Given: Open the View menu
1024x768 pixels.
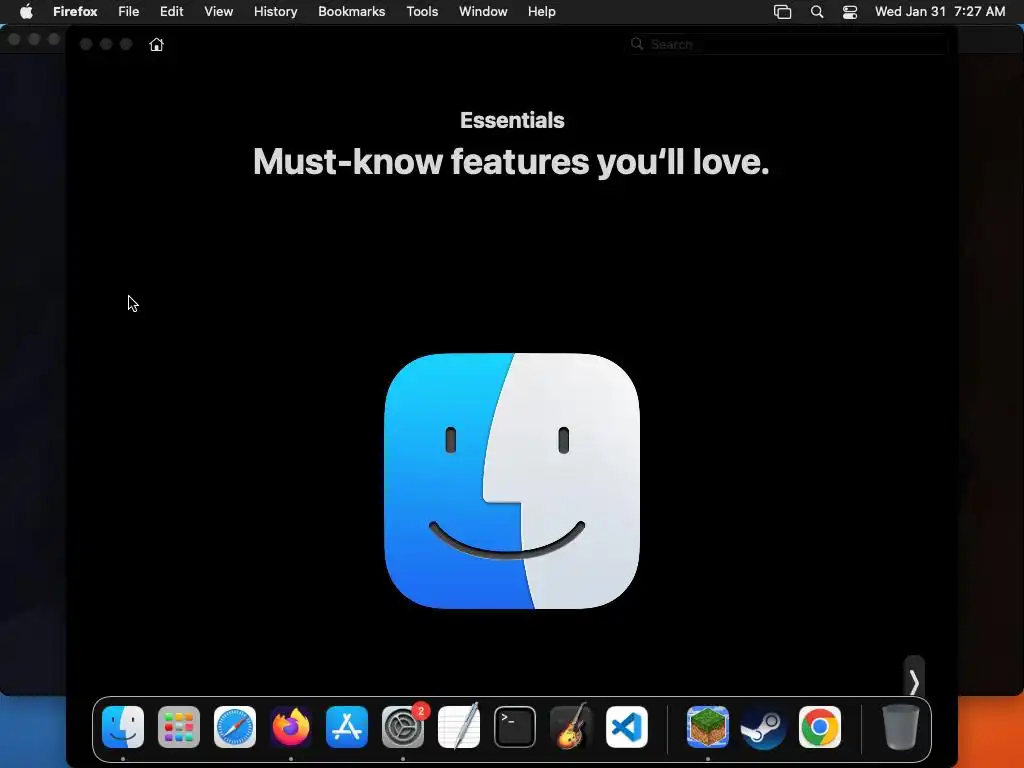Looking at the screenshot, I should (218, 11).
